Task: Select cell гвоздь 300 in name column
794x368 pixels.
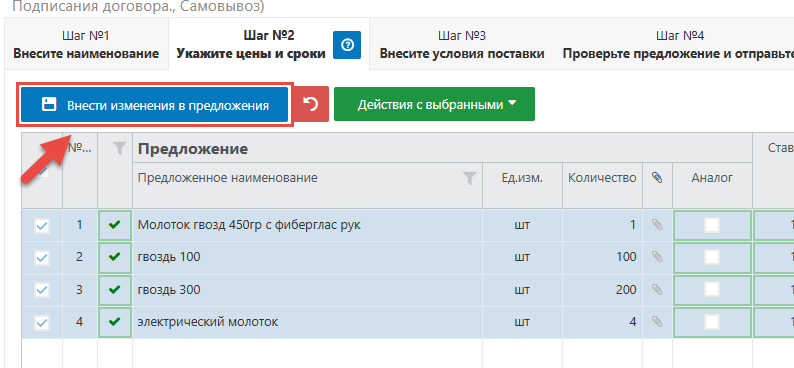Action: 307,290
